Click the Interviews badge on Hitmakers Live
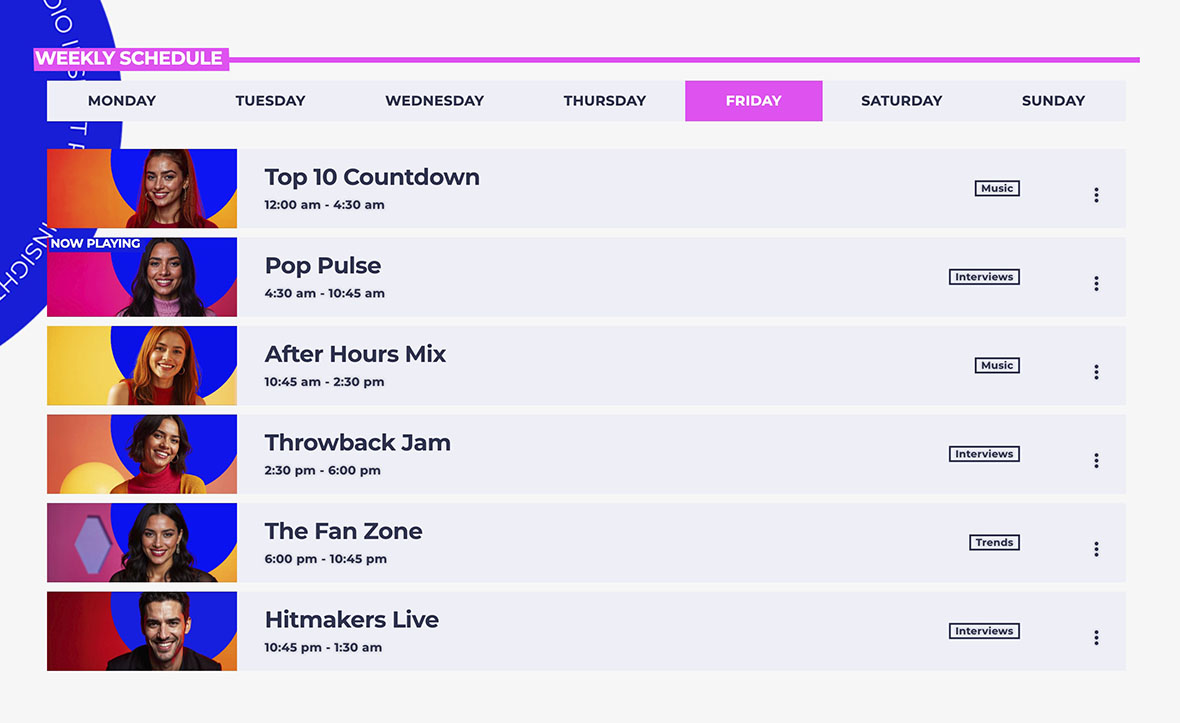Viewport: 1180px width, 723px height. click(x=984, y=631)
